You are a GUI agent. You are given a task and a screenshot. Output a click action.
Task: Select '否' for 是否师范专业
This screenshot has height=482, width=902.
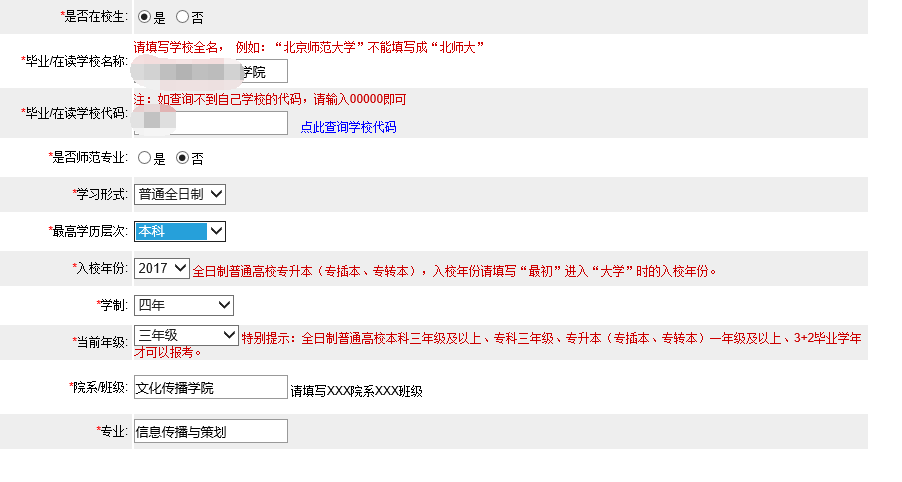click(x=182, y=158)
